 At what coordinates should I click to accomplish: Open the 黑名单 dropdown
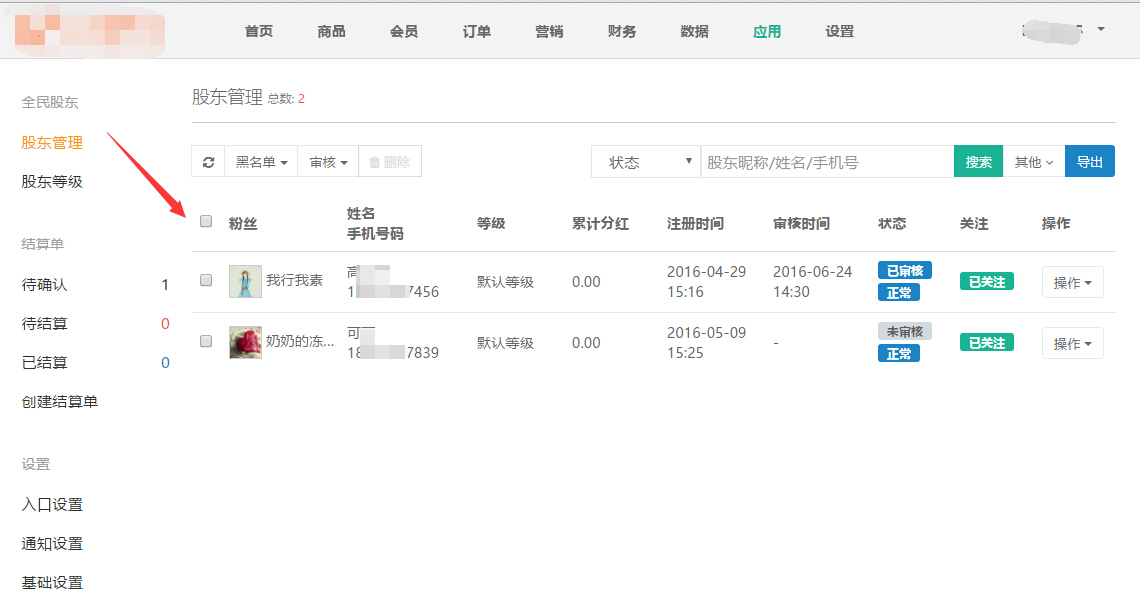pyautogui.click(x=261, y=162)
